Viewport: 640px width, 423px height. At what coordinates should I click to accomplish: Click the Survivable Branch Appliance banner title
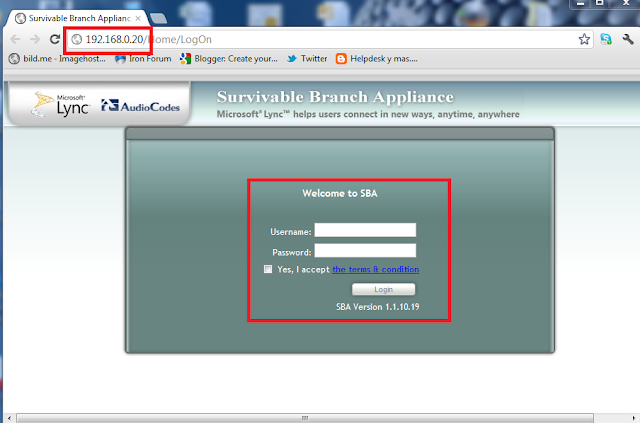pos(335,97)
